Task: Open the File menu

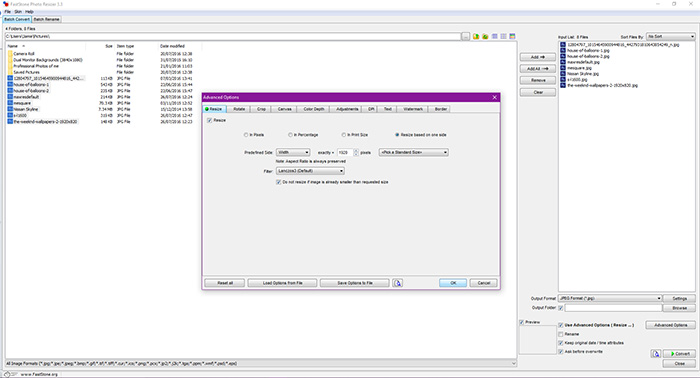Action: [8, 12]
